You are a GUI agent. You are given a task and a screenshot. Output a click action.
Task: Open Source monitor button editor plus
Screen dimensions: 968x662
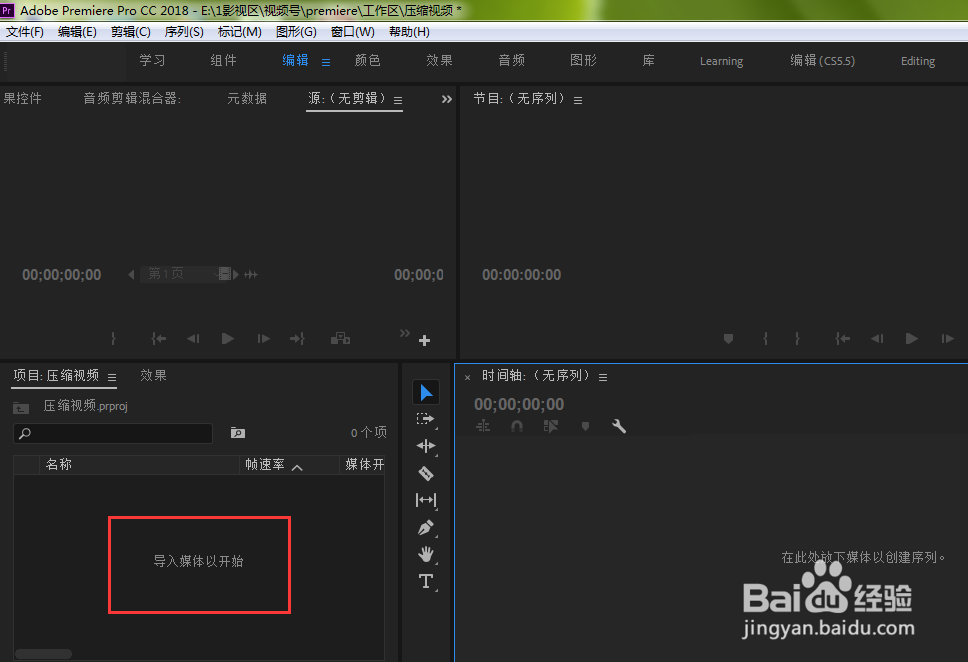tap(424, 340)
